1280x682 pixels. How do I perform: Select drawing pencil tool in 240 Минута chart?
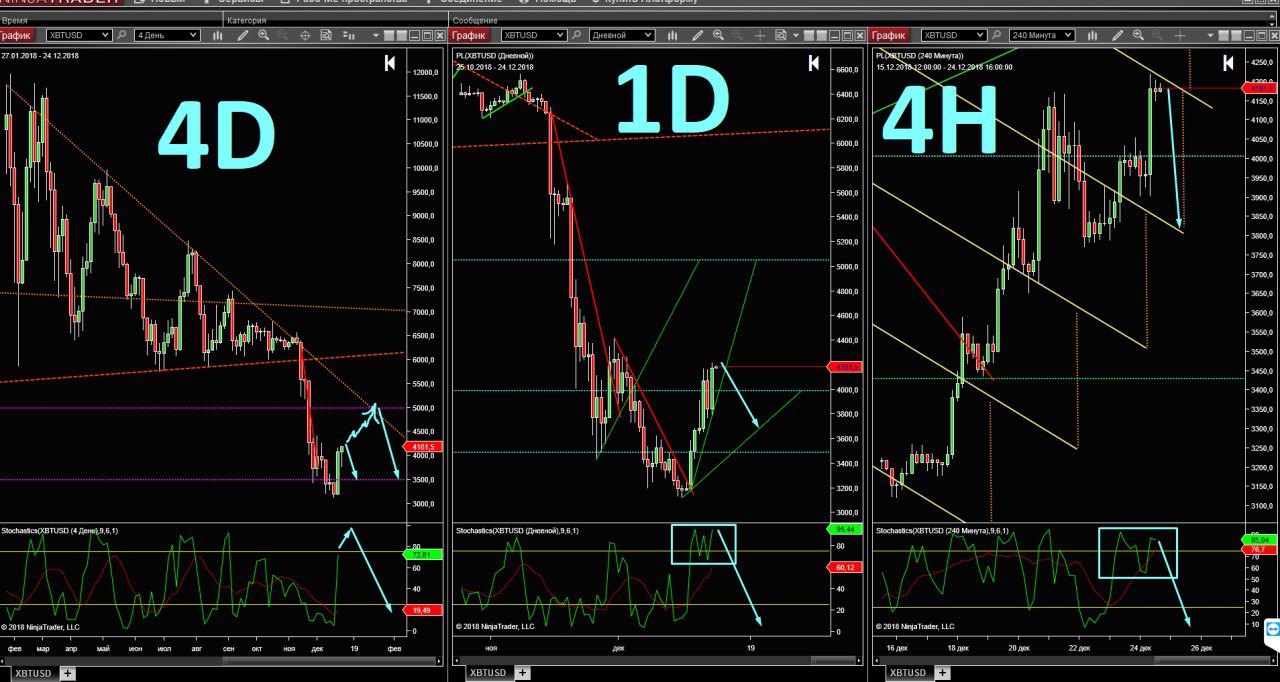coord(1117,35)
